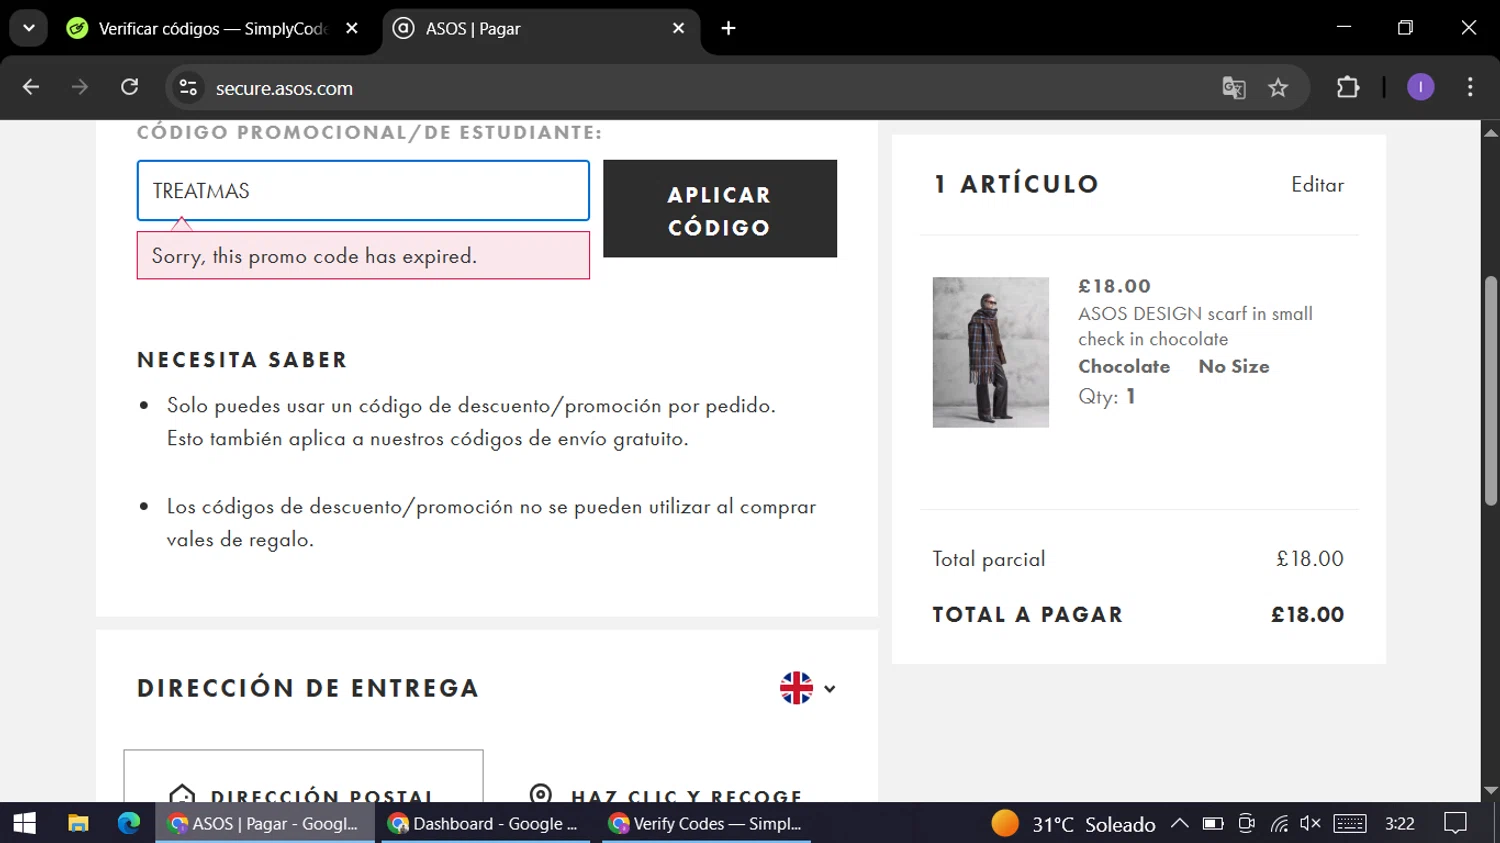
Task: Click ASOS DESIGN scarf product name
Action: point(1195,326)
